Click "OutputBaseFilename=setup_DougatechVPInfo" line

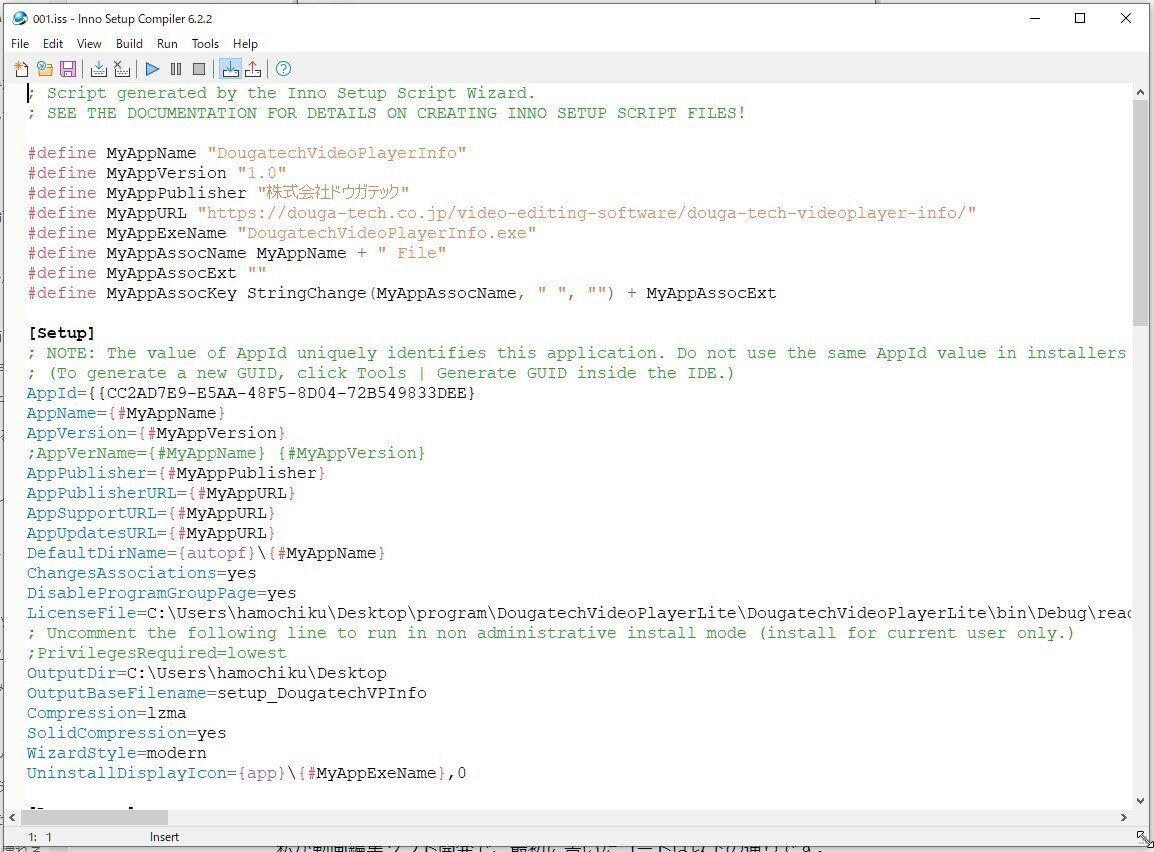pos(227,693)
